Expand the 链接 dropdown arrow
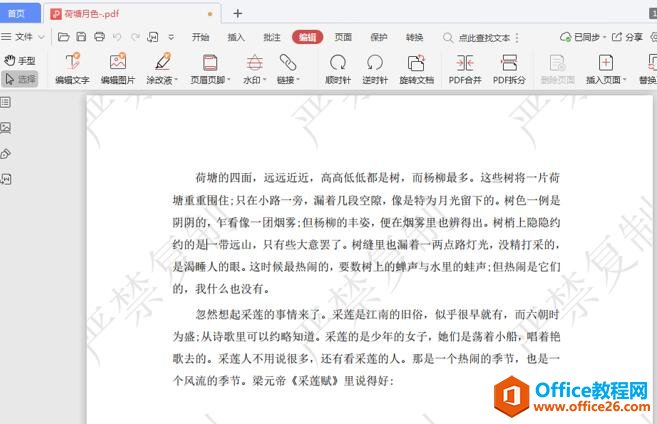Screen dimensions: 657x424 pos(298,80)
